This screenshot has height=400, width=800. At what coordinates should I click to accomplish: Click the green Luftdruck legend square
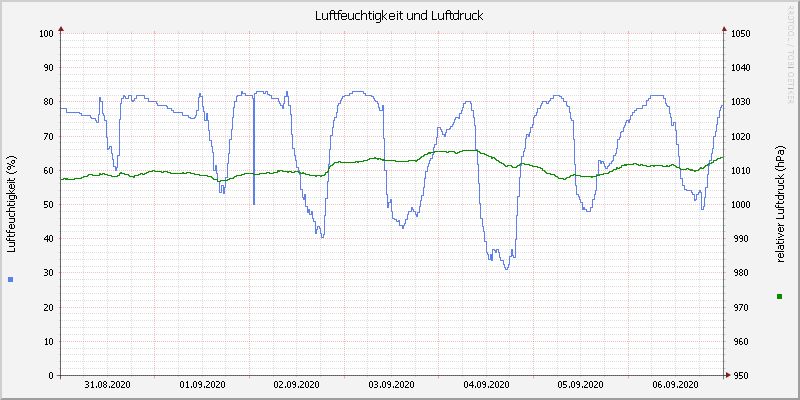point(779,296)
